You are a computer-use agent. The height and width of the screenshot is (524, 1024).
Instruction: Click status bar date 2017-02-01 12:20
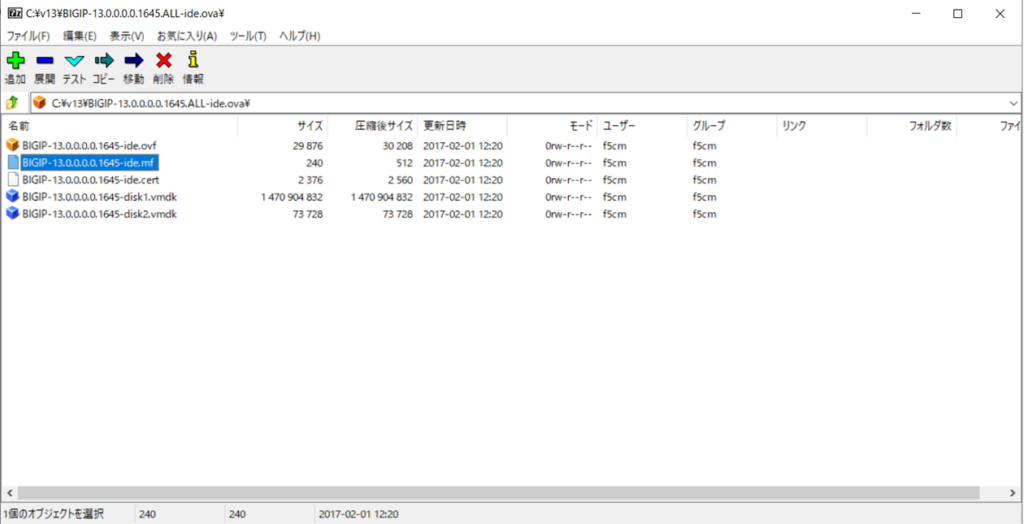coord(359,514)
